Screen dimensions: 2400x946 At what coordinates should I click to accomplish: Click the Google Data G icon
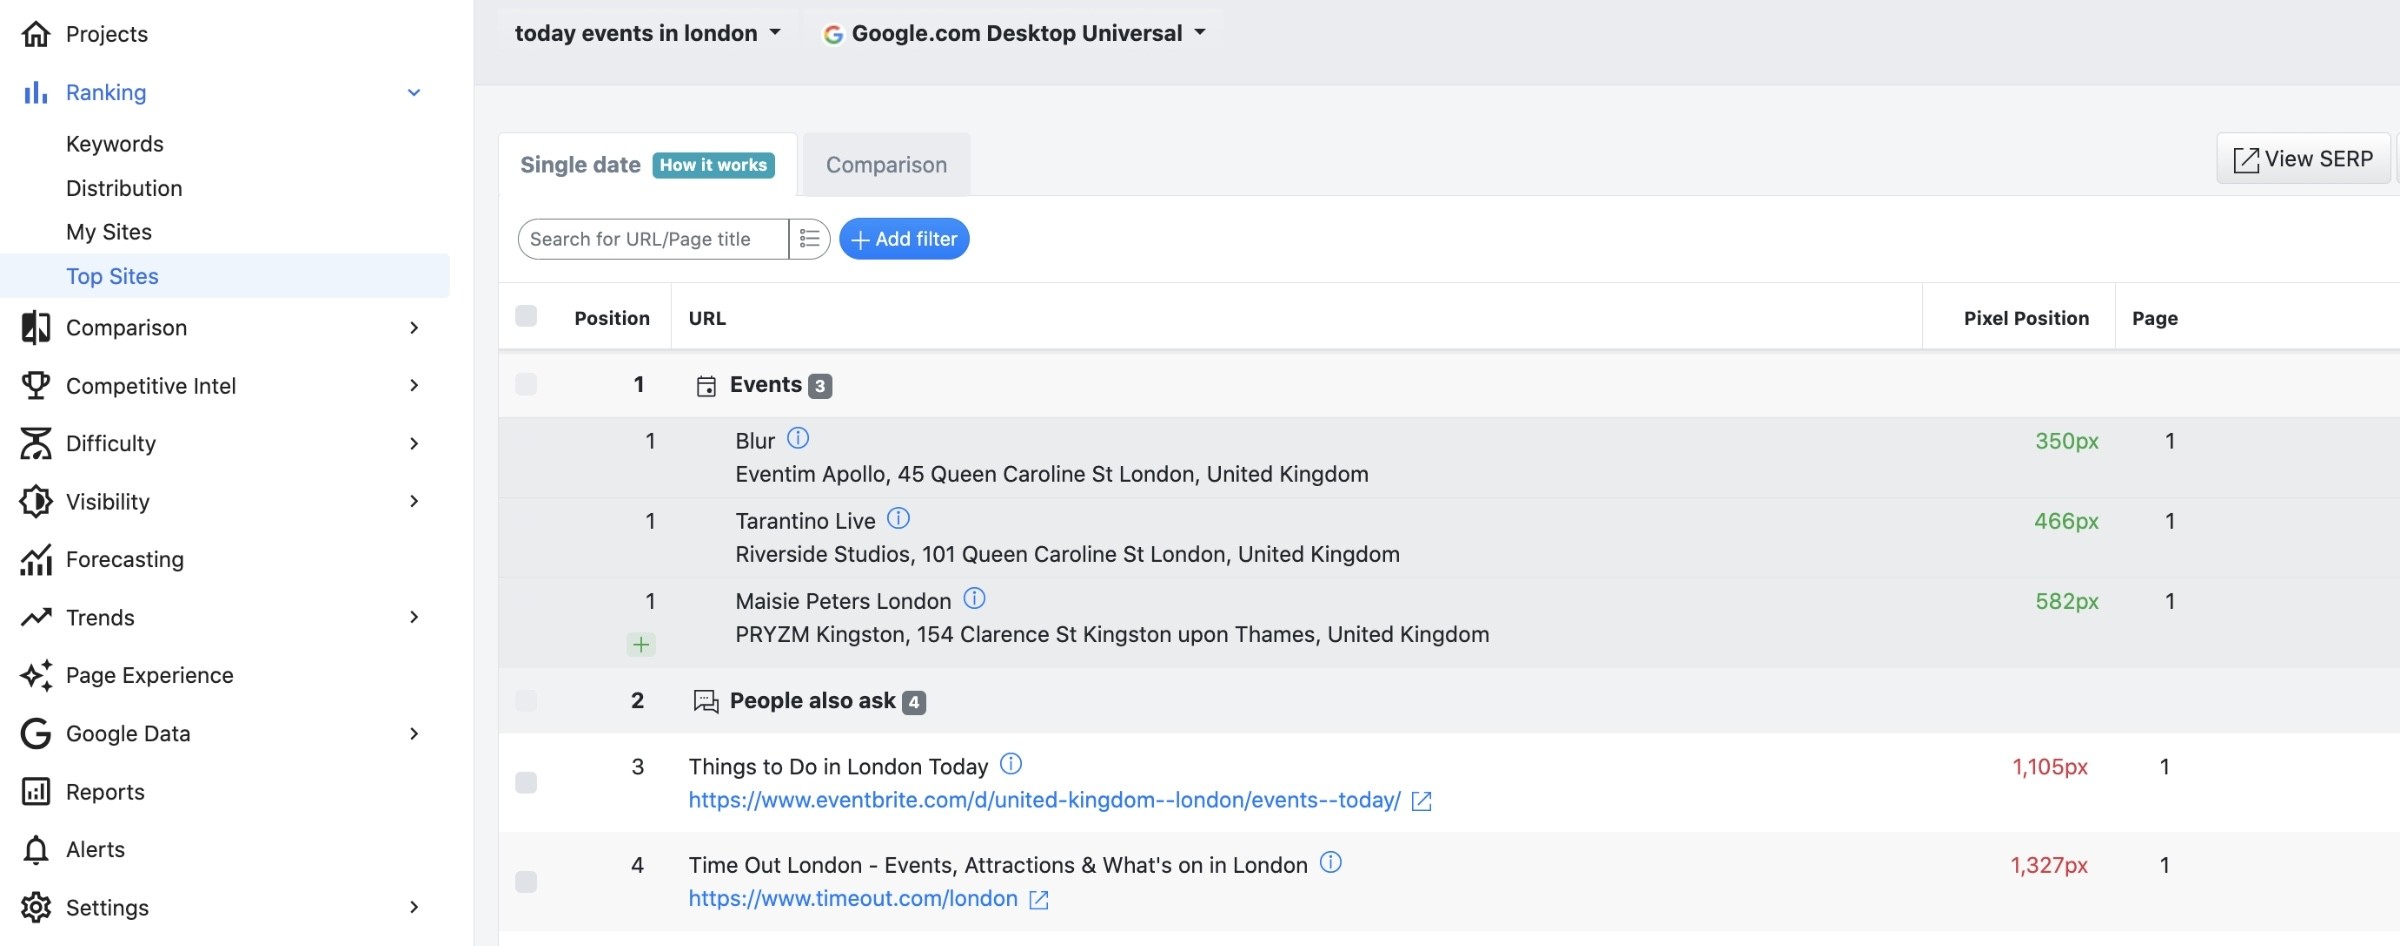coord(36,733)
